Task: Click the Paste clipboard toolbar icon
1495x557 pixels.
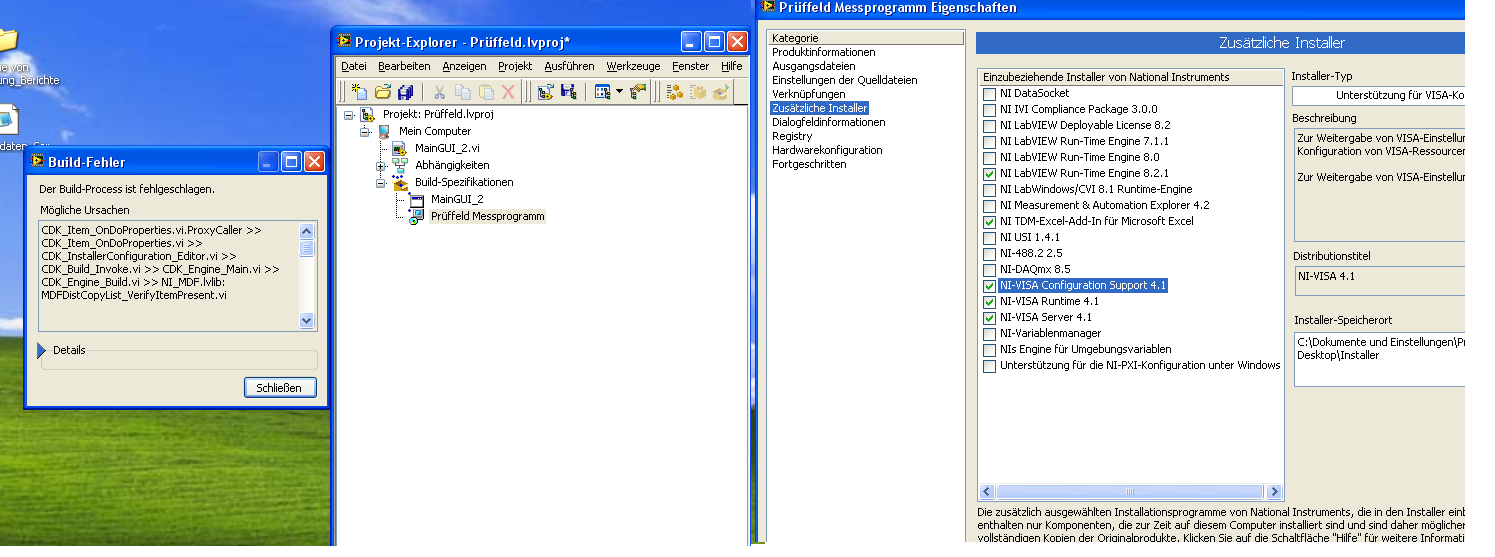Action: click(486, 92)
